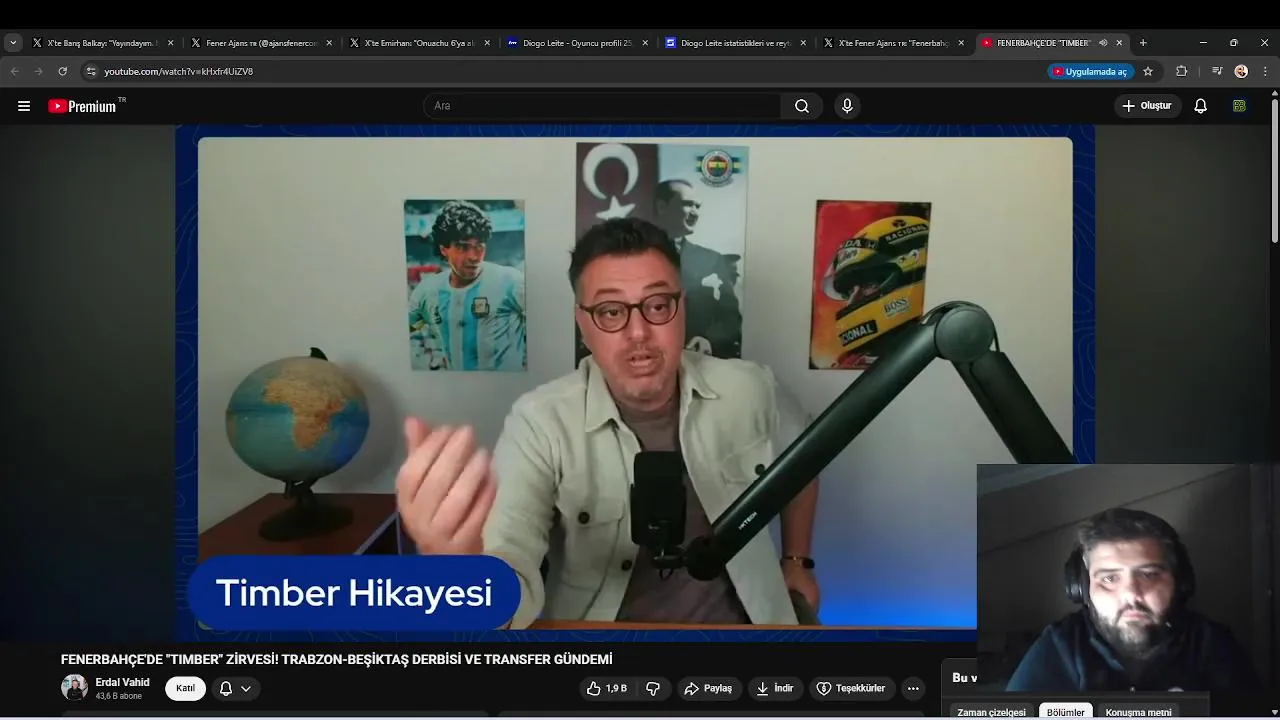
Task: Expand the subscription notification dropdown chevron
Action: pyautogui.click(x=246, y=688)
